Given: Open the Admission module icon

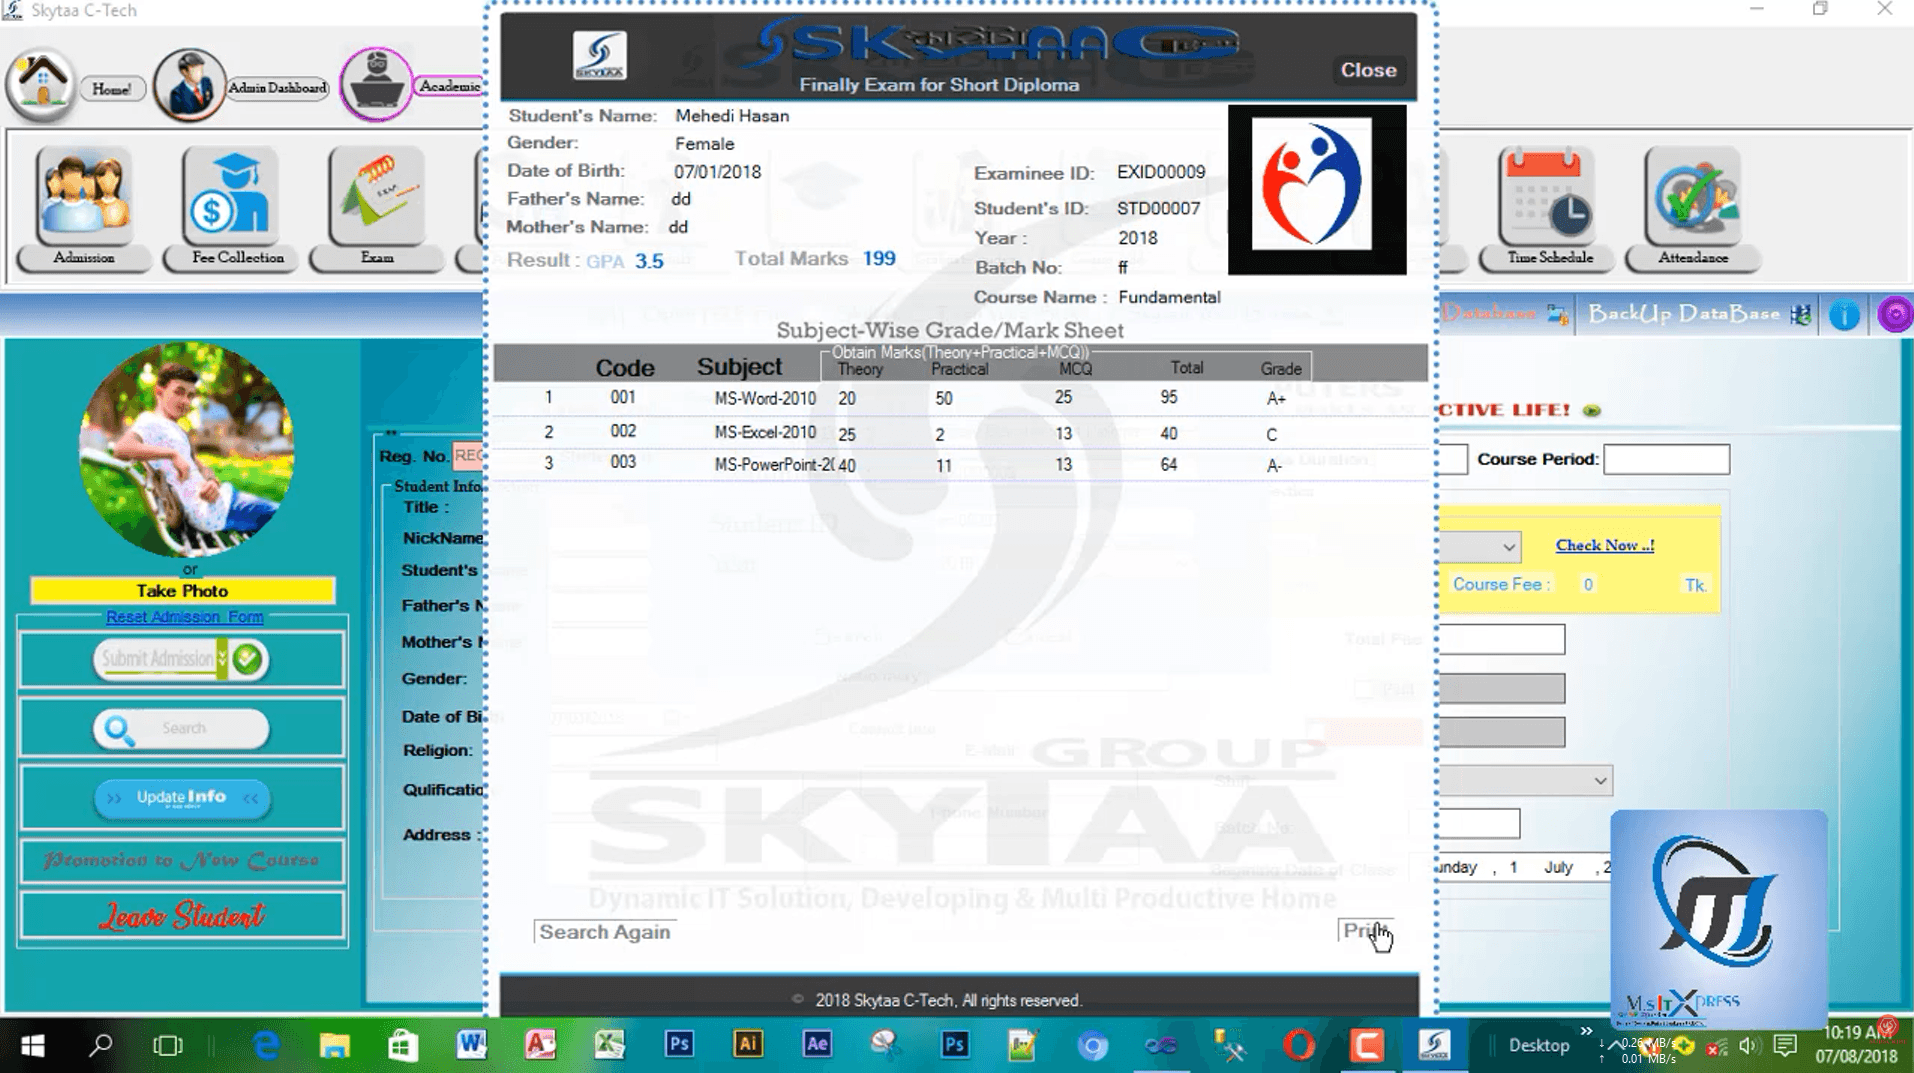Looking at the screenshot, I should tap(84, 198).
